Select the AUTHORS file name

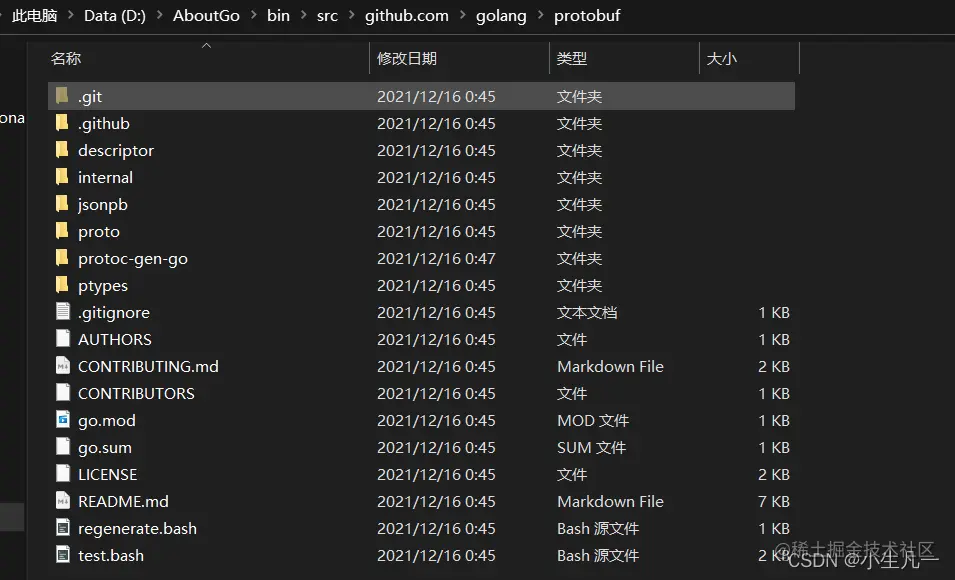pyautogui.click(x=115, y=339)
